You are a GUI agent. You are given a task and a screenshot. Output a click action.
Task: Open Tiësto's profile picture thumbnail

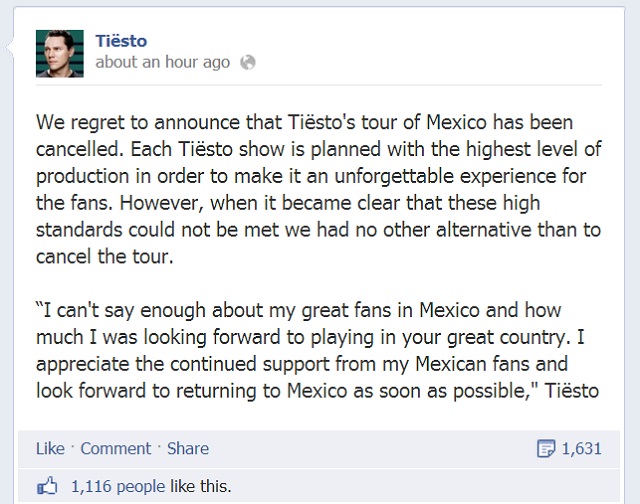(60, 53)
